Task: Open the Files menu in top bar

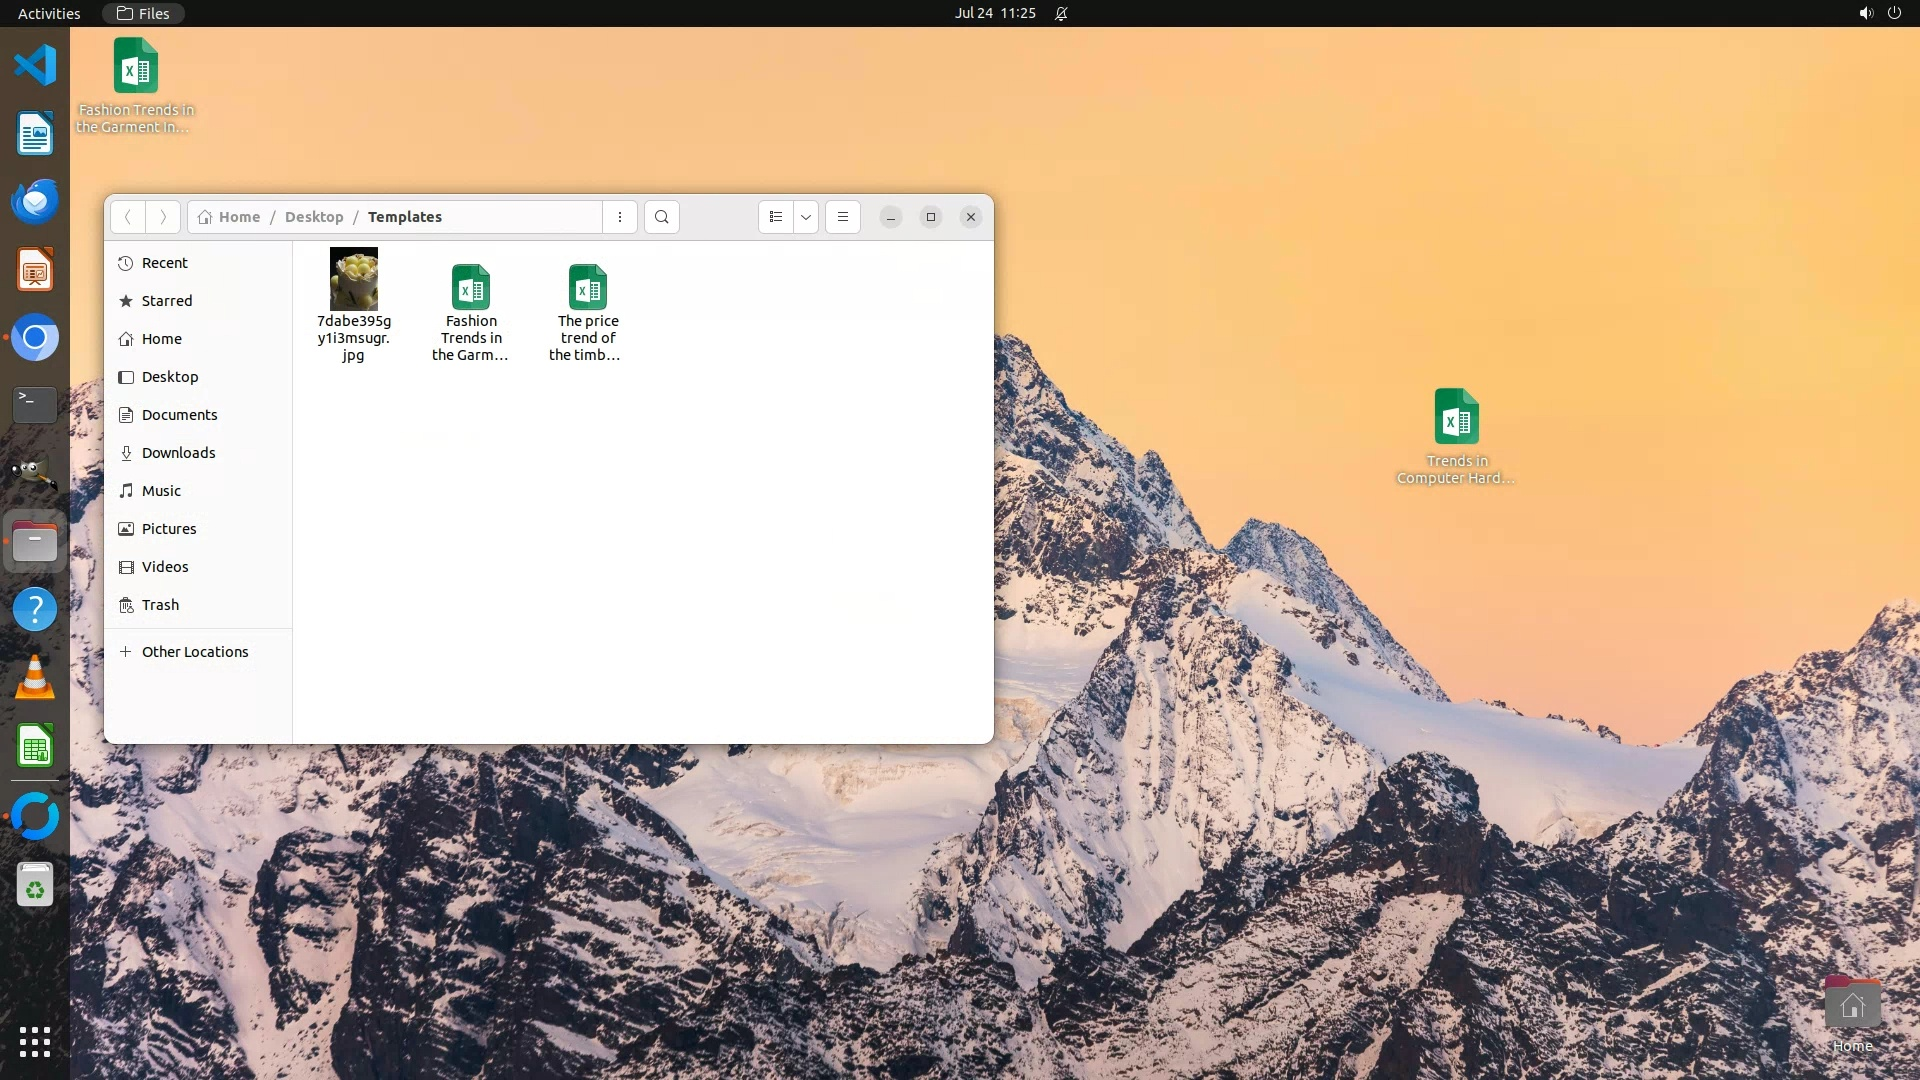Action: click(143, 13)
